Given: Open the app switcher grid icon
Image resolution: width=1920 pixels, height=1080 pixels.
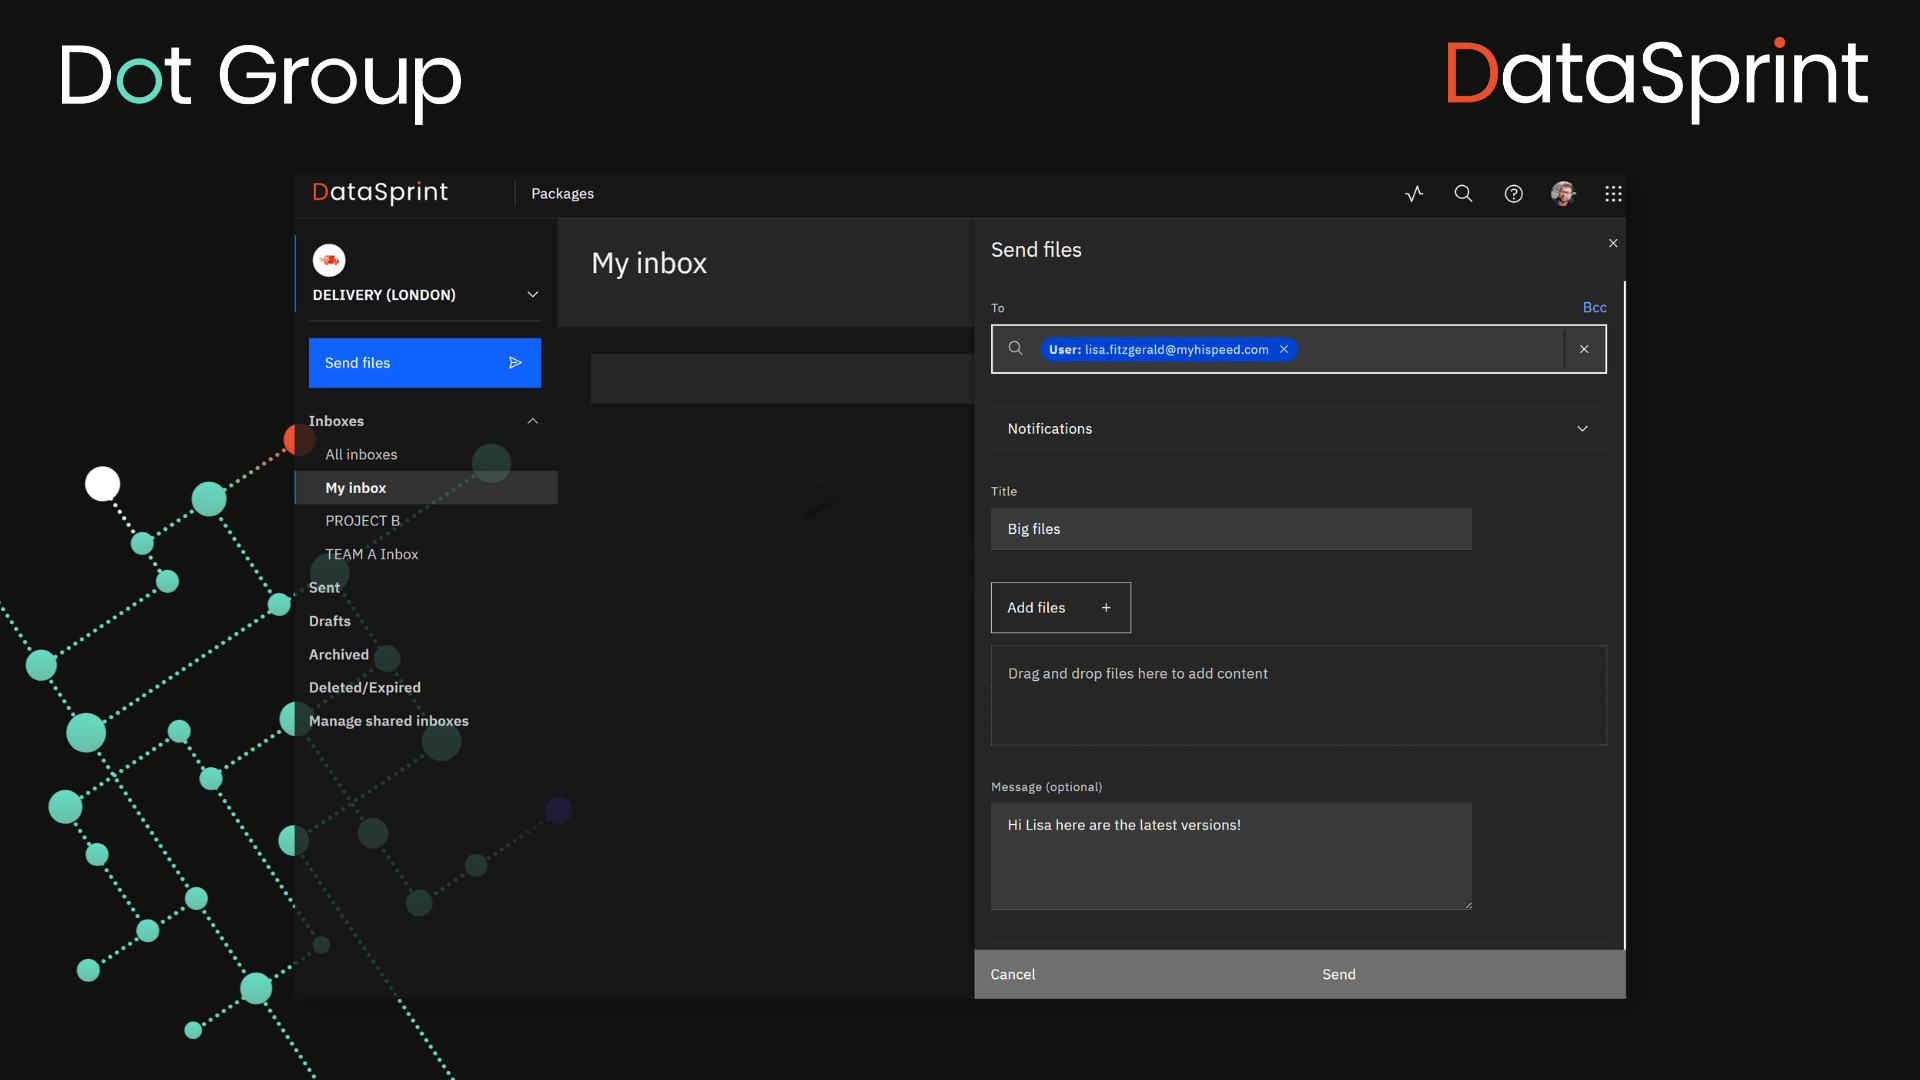Looking at the screenshot, I should coord(1613,194).
